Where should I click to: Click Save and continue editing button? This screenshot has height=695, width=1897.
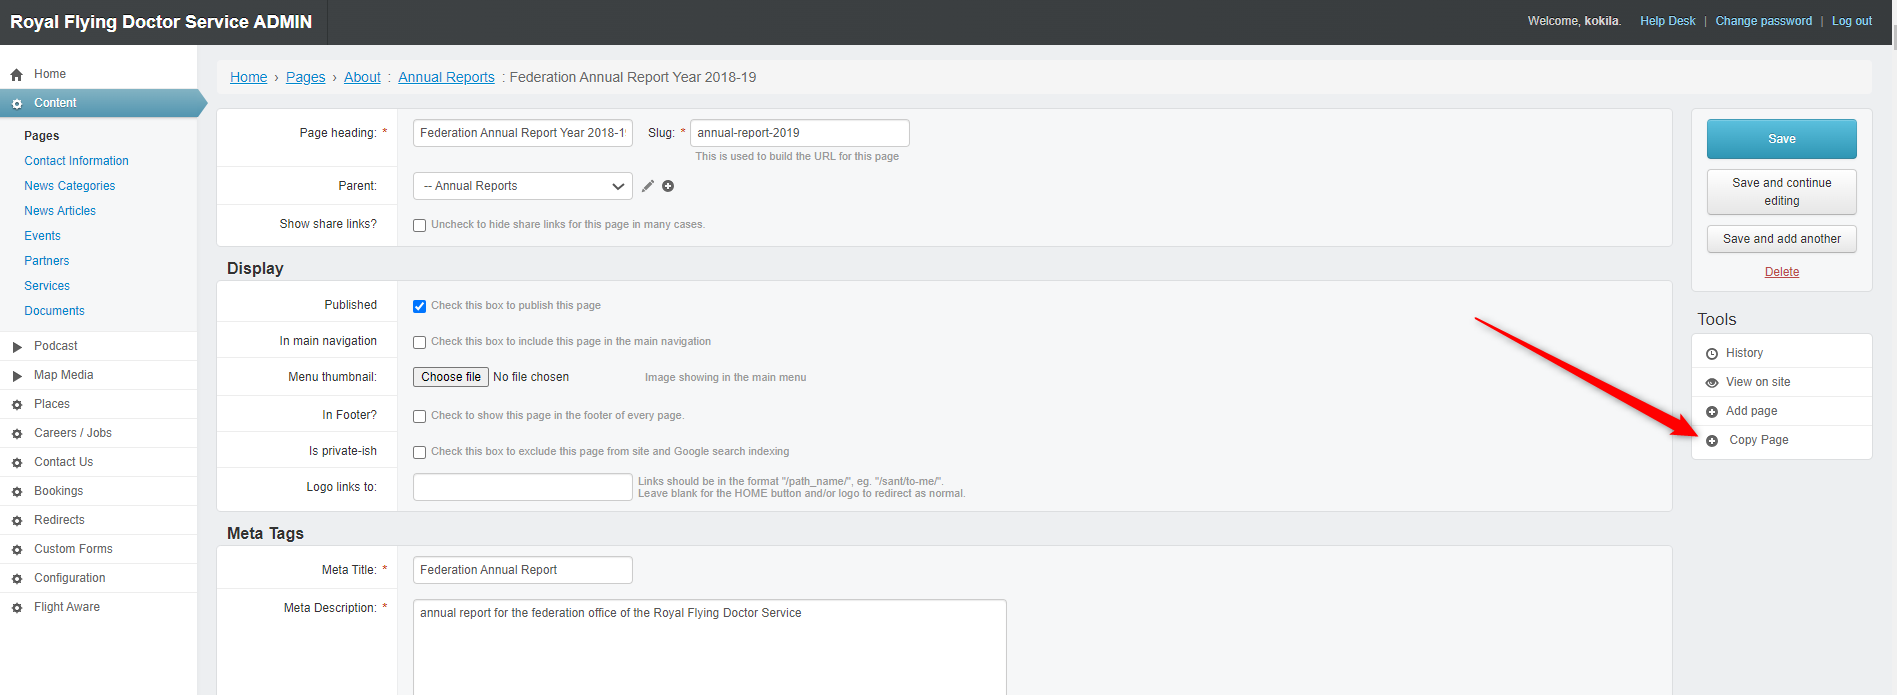[1781, 192]
